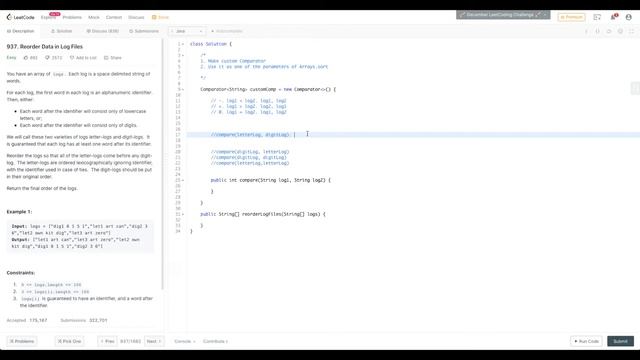This screenshot has width=640, height=360.
Task: Click Add to List
Action: click(x=83, y=58)
